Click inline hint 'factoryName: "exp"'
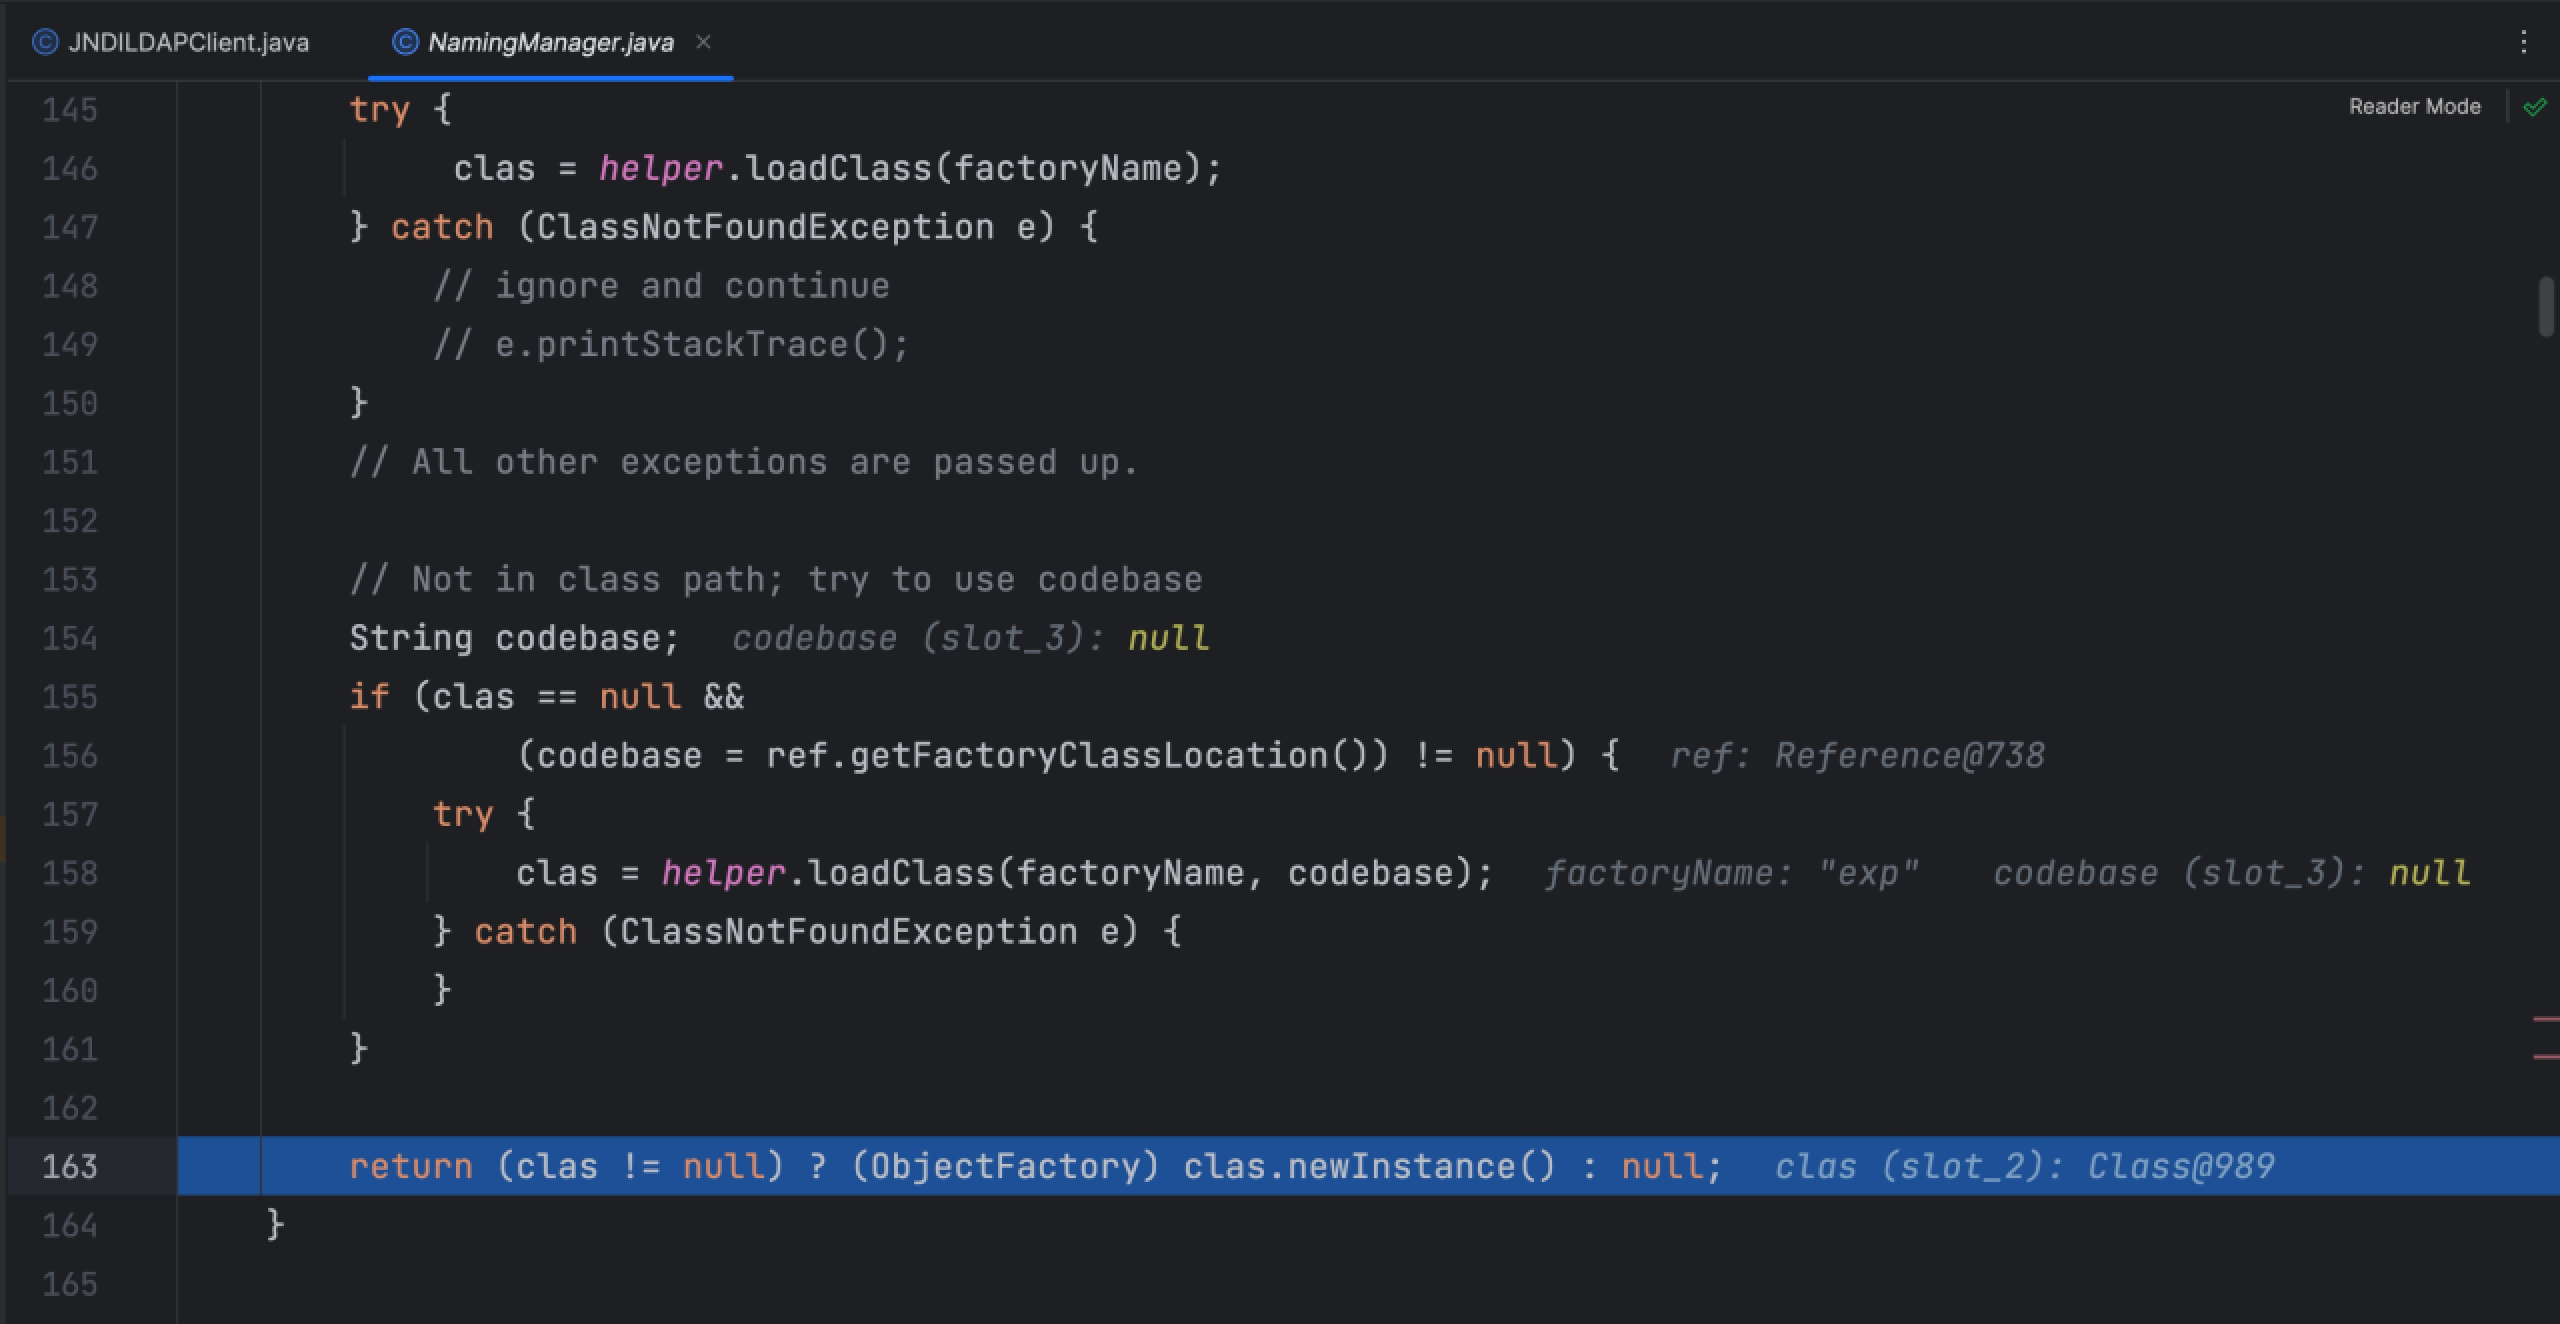Image resolution: width=2560 pixels, height=1324 pixels. 1731,873
